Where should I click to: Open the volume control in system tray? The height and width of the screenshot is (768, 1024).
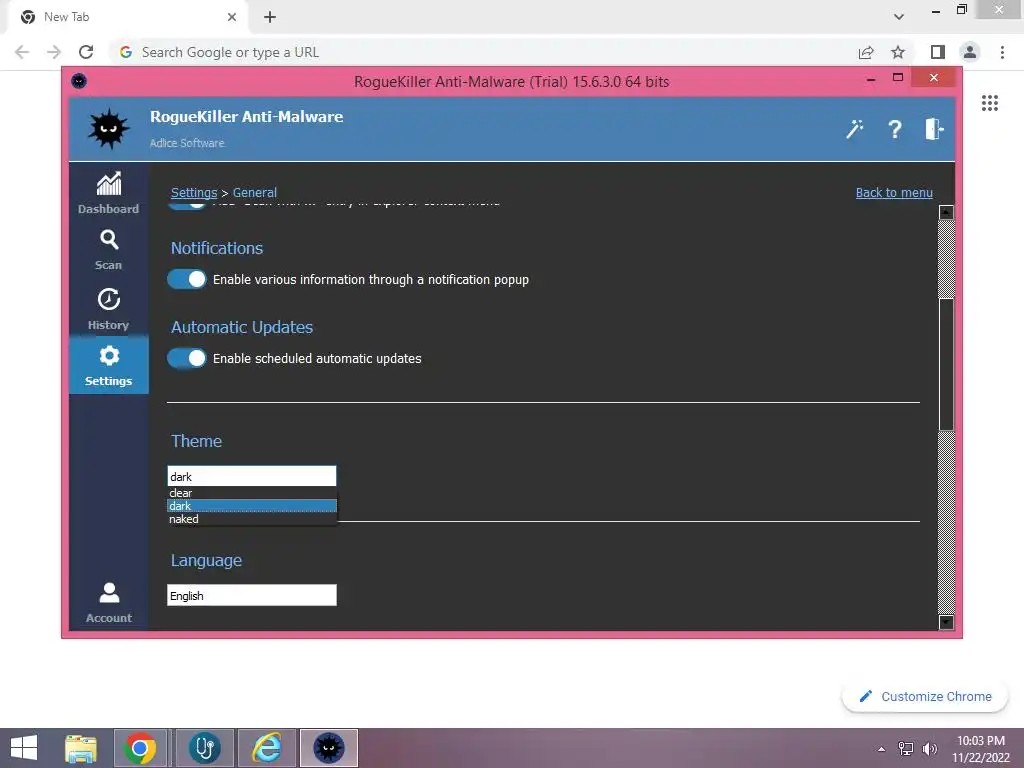[x=930, y=748]
